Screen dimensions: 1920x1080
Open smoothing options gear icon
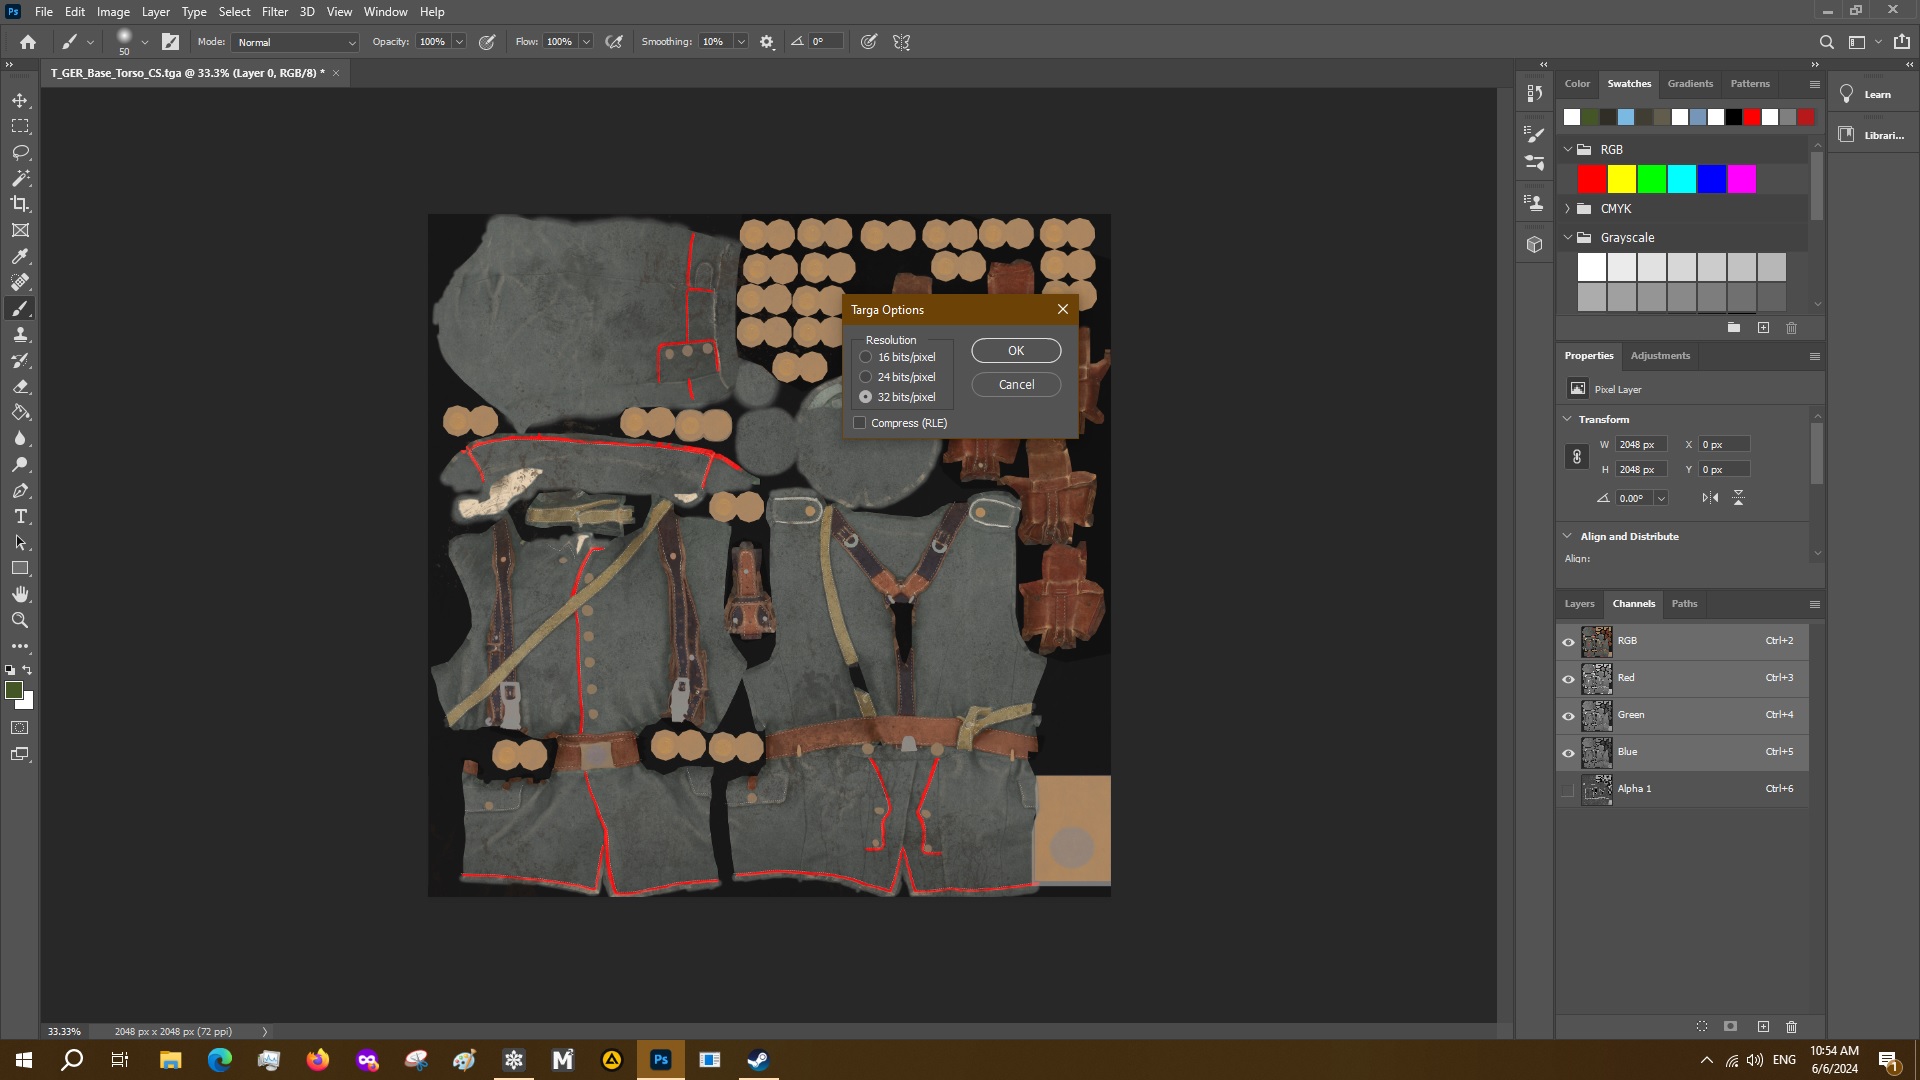pos(767,42)
